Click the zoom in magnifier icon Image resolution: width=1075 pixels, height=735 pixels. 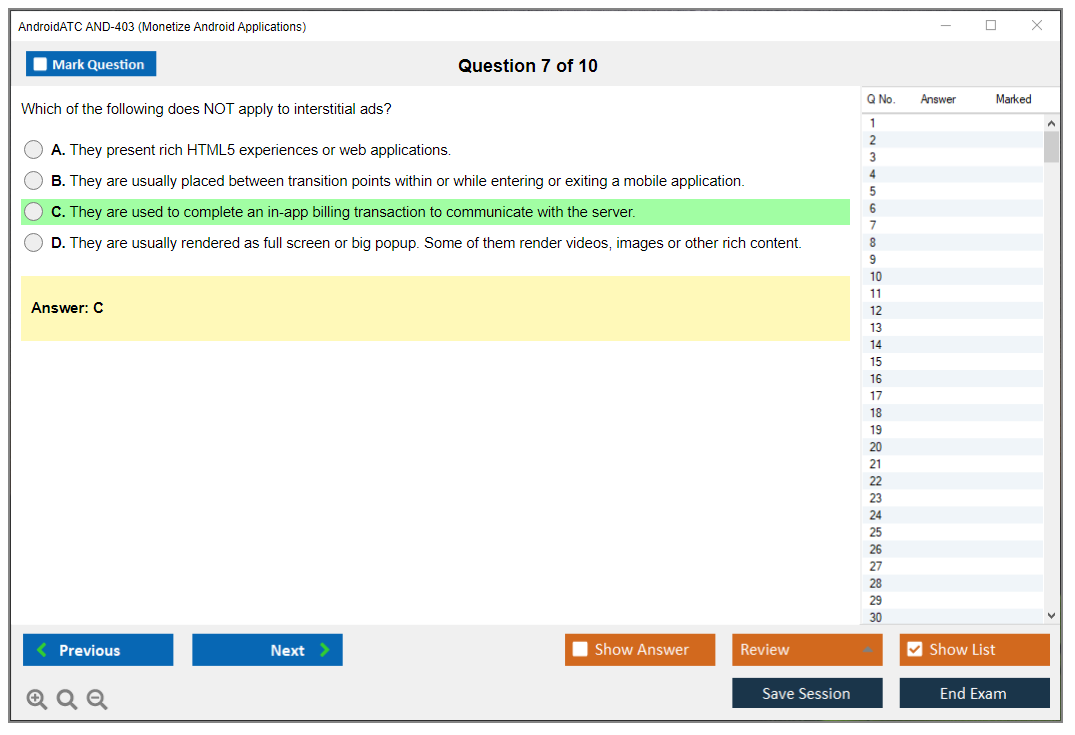click(x=37, y=700)
